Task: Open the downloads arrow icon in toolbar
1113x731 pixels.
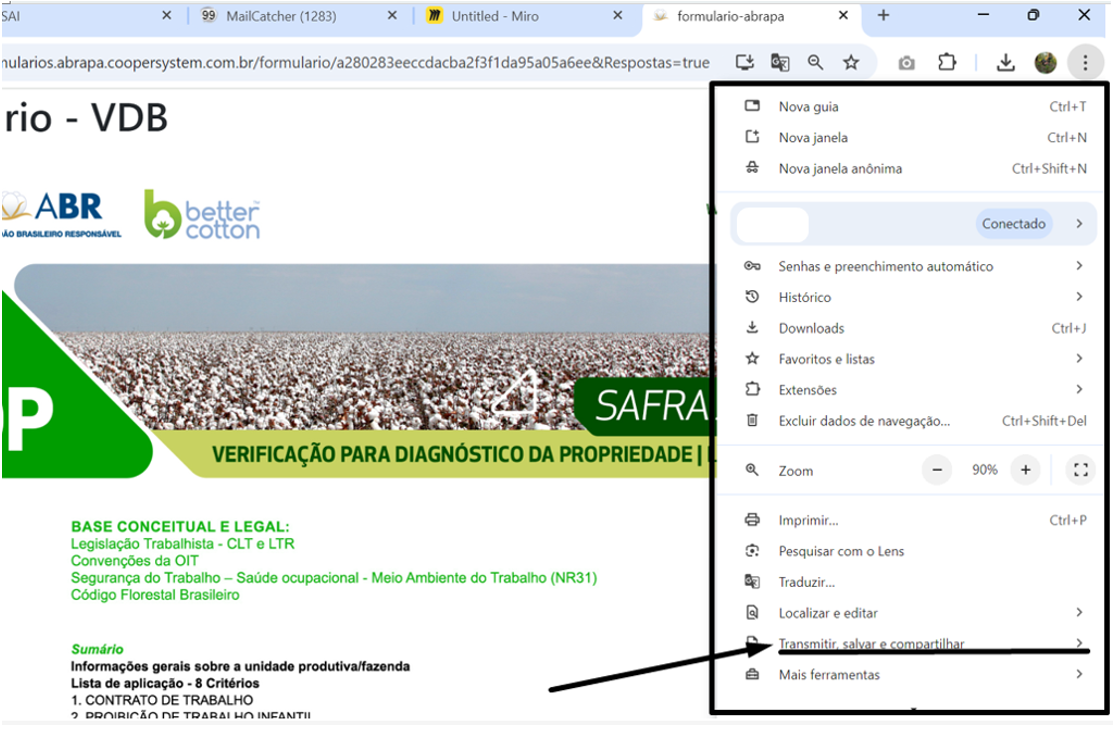Action: coord(1006,63)
